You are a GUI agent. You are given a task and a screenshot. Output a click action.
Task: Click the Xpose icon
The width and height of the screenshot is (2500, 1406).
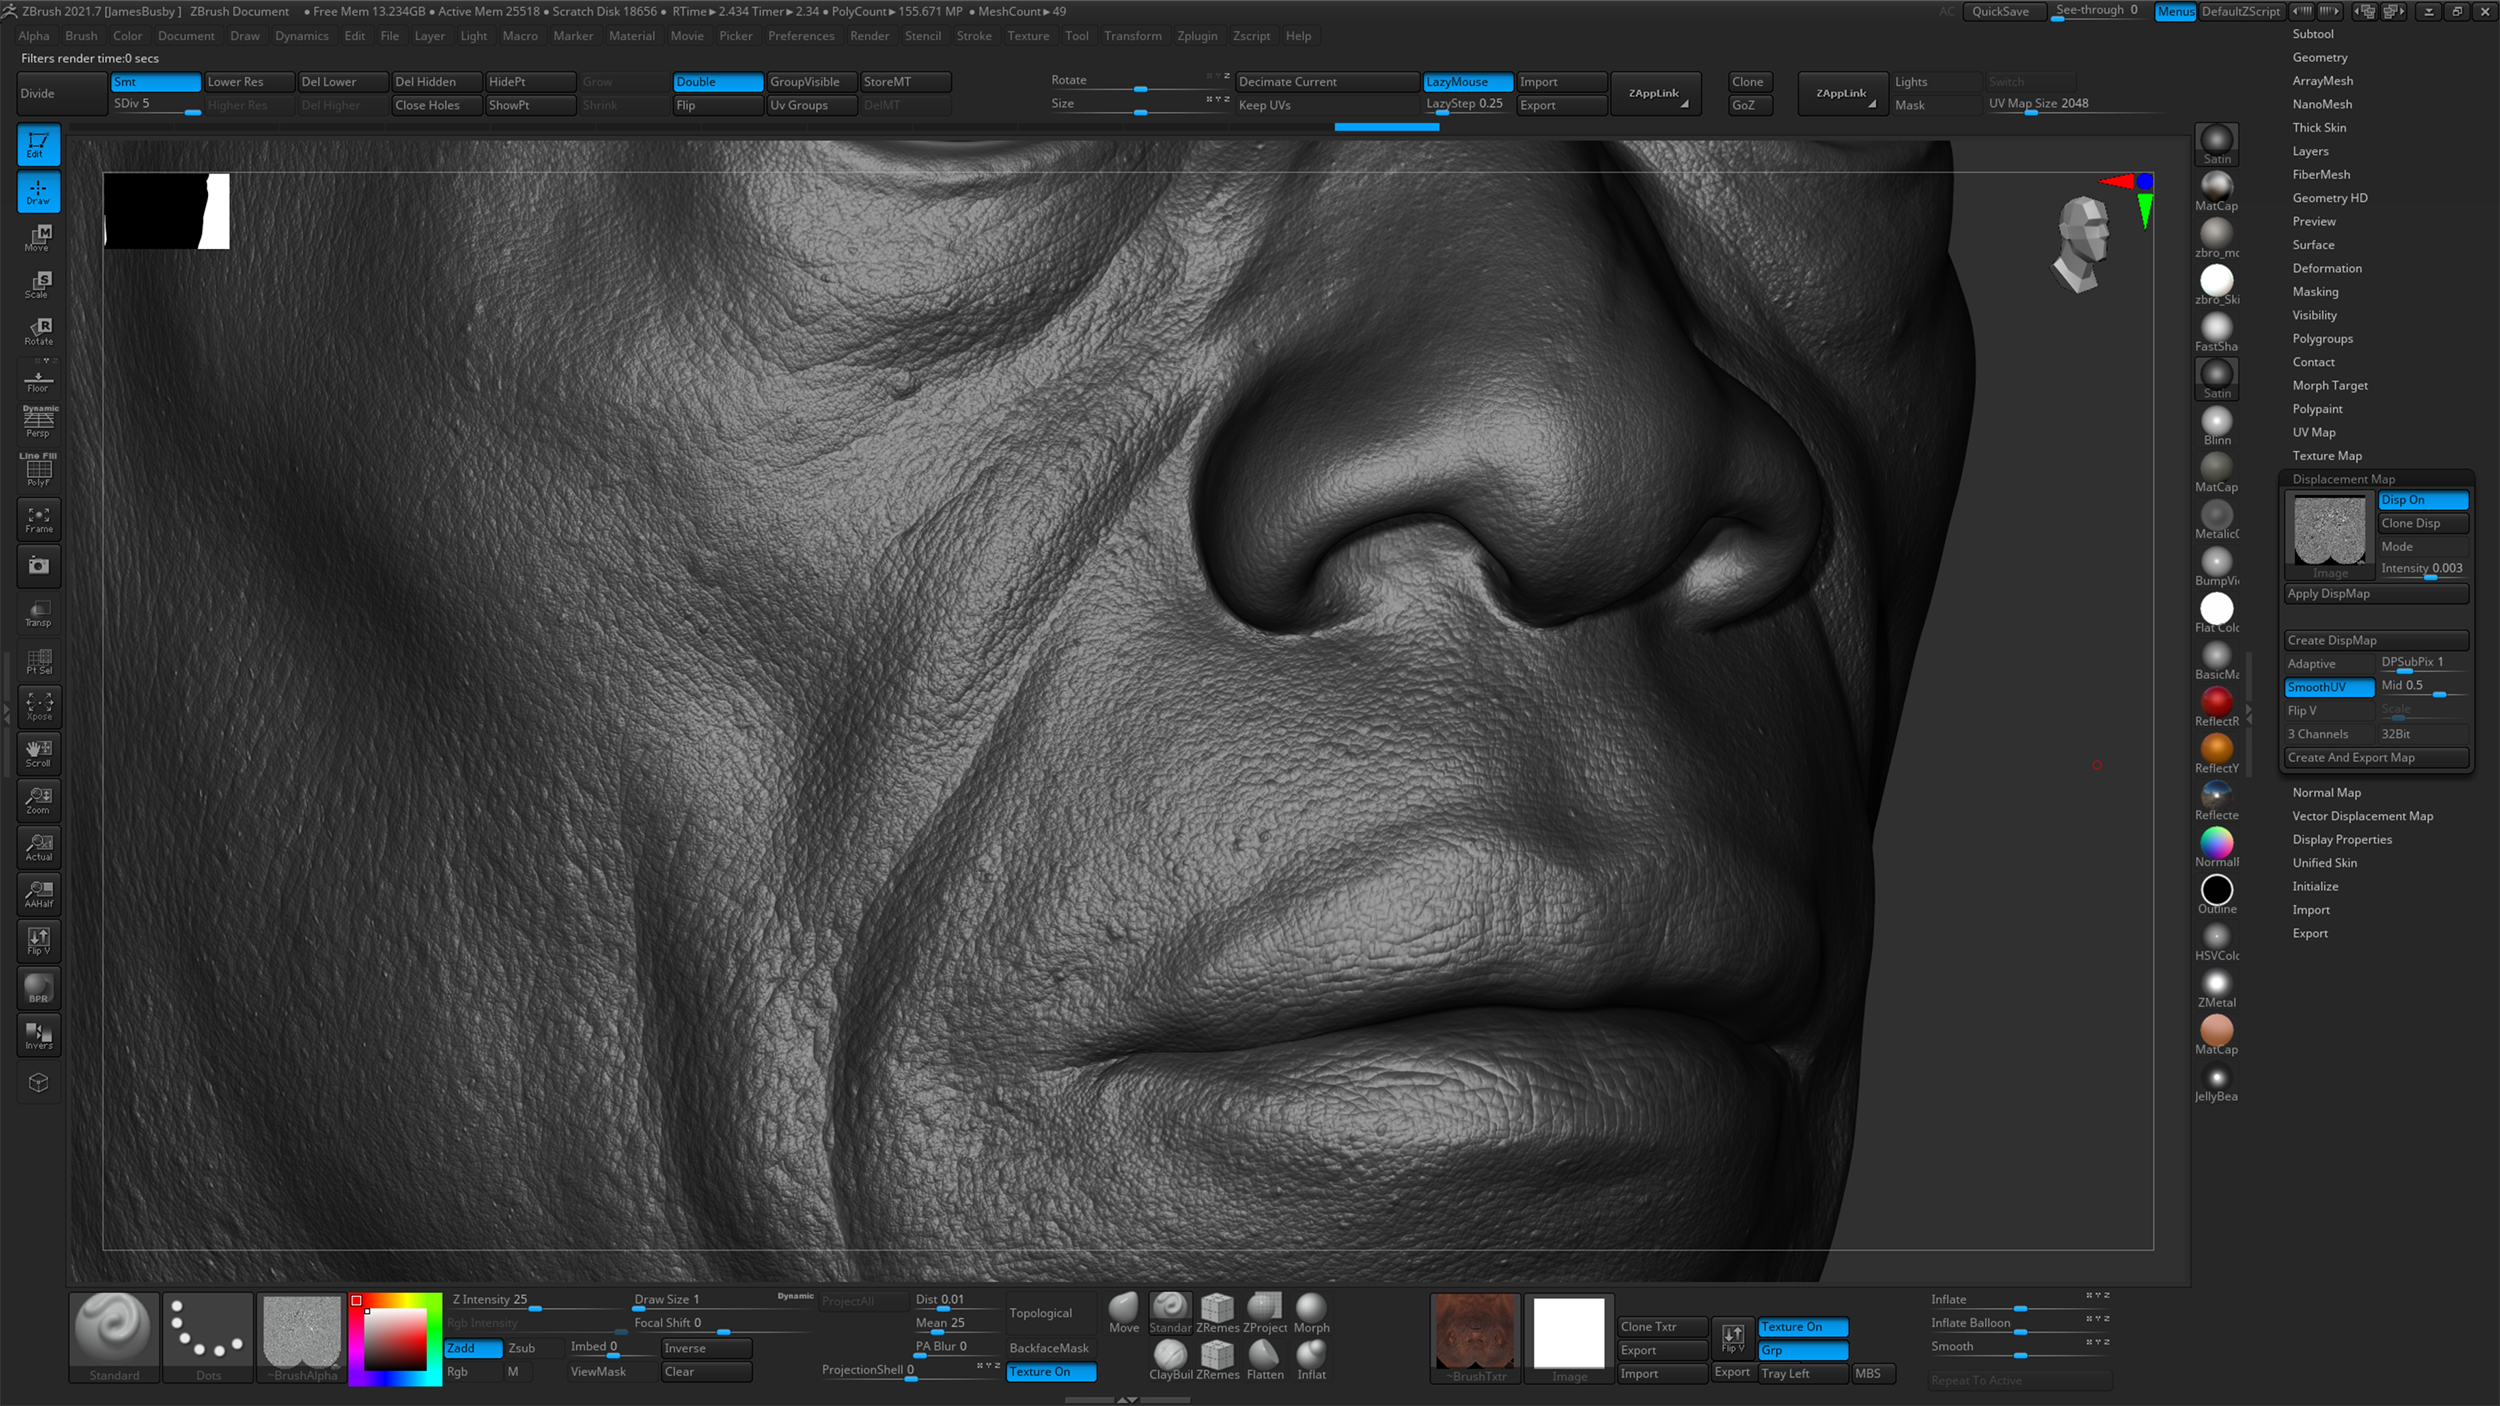[x=38, y=706]
